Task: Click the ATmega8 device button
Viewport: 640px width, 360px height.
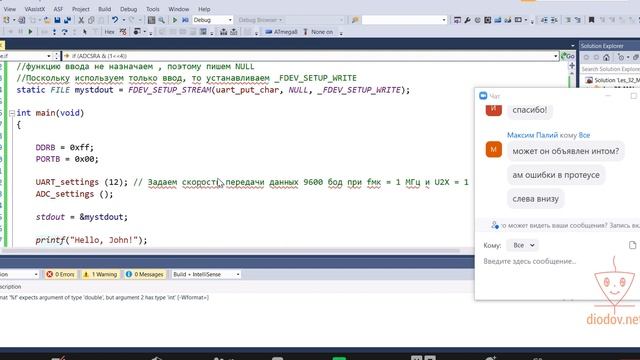Action: pyautogui.click(x=281, y=32)
